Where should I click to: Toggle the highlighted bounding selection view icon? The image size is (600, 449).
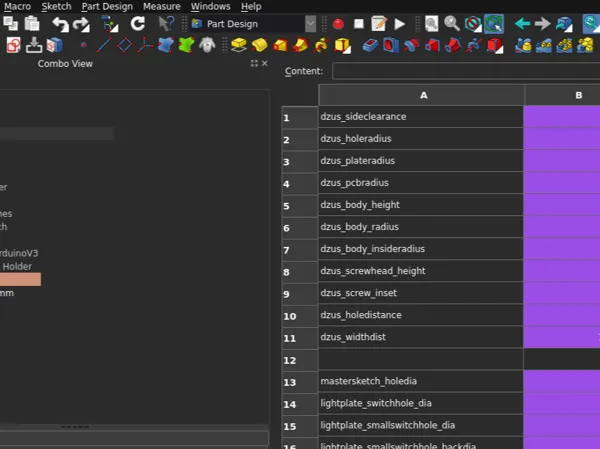(x=494, y=24)
